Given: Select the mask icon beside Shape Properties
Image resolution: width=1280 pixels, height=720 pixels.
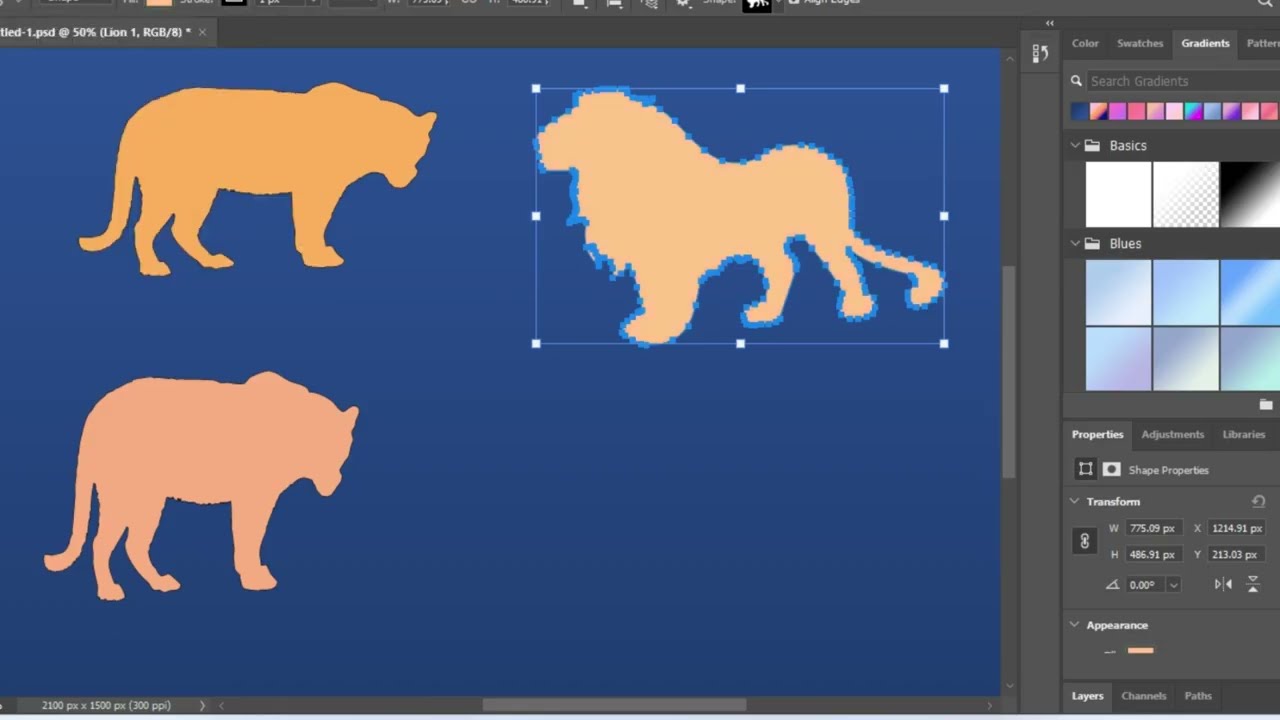Looking at the screenshot, I should coord(1111,469).
